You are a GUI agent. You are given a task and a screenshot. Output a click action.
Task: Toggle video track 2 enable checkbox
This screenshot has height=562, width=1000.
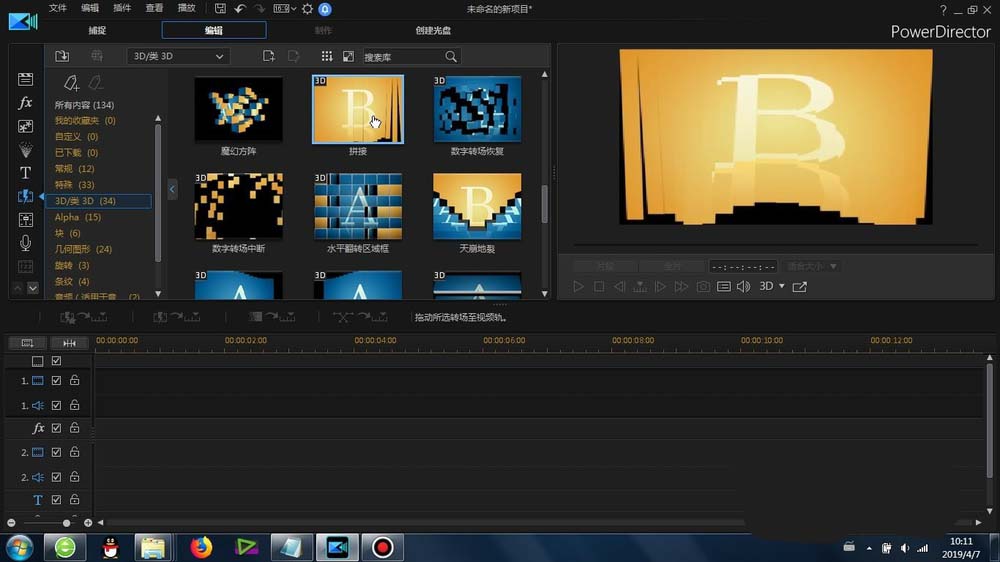click(56, 452)
